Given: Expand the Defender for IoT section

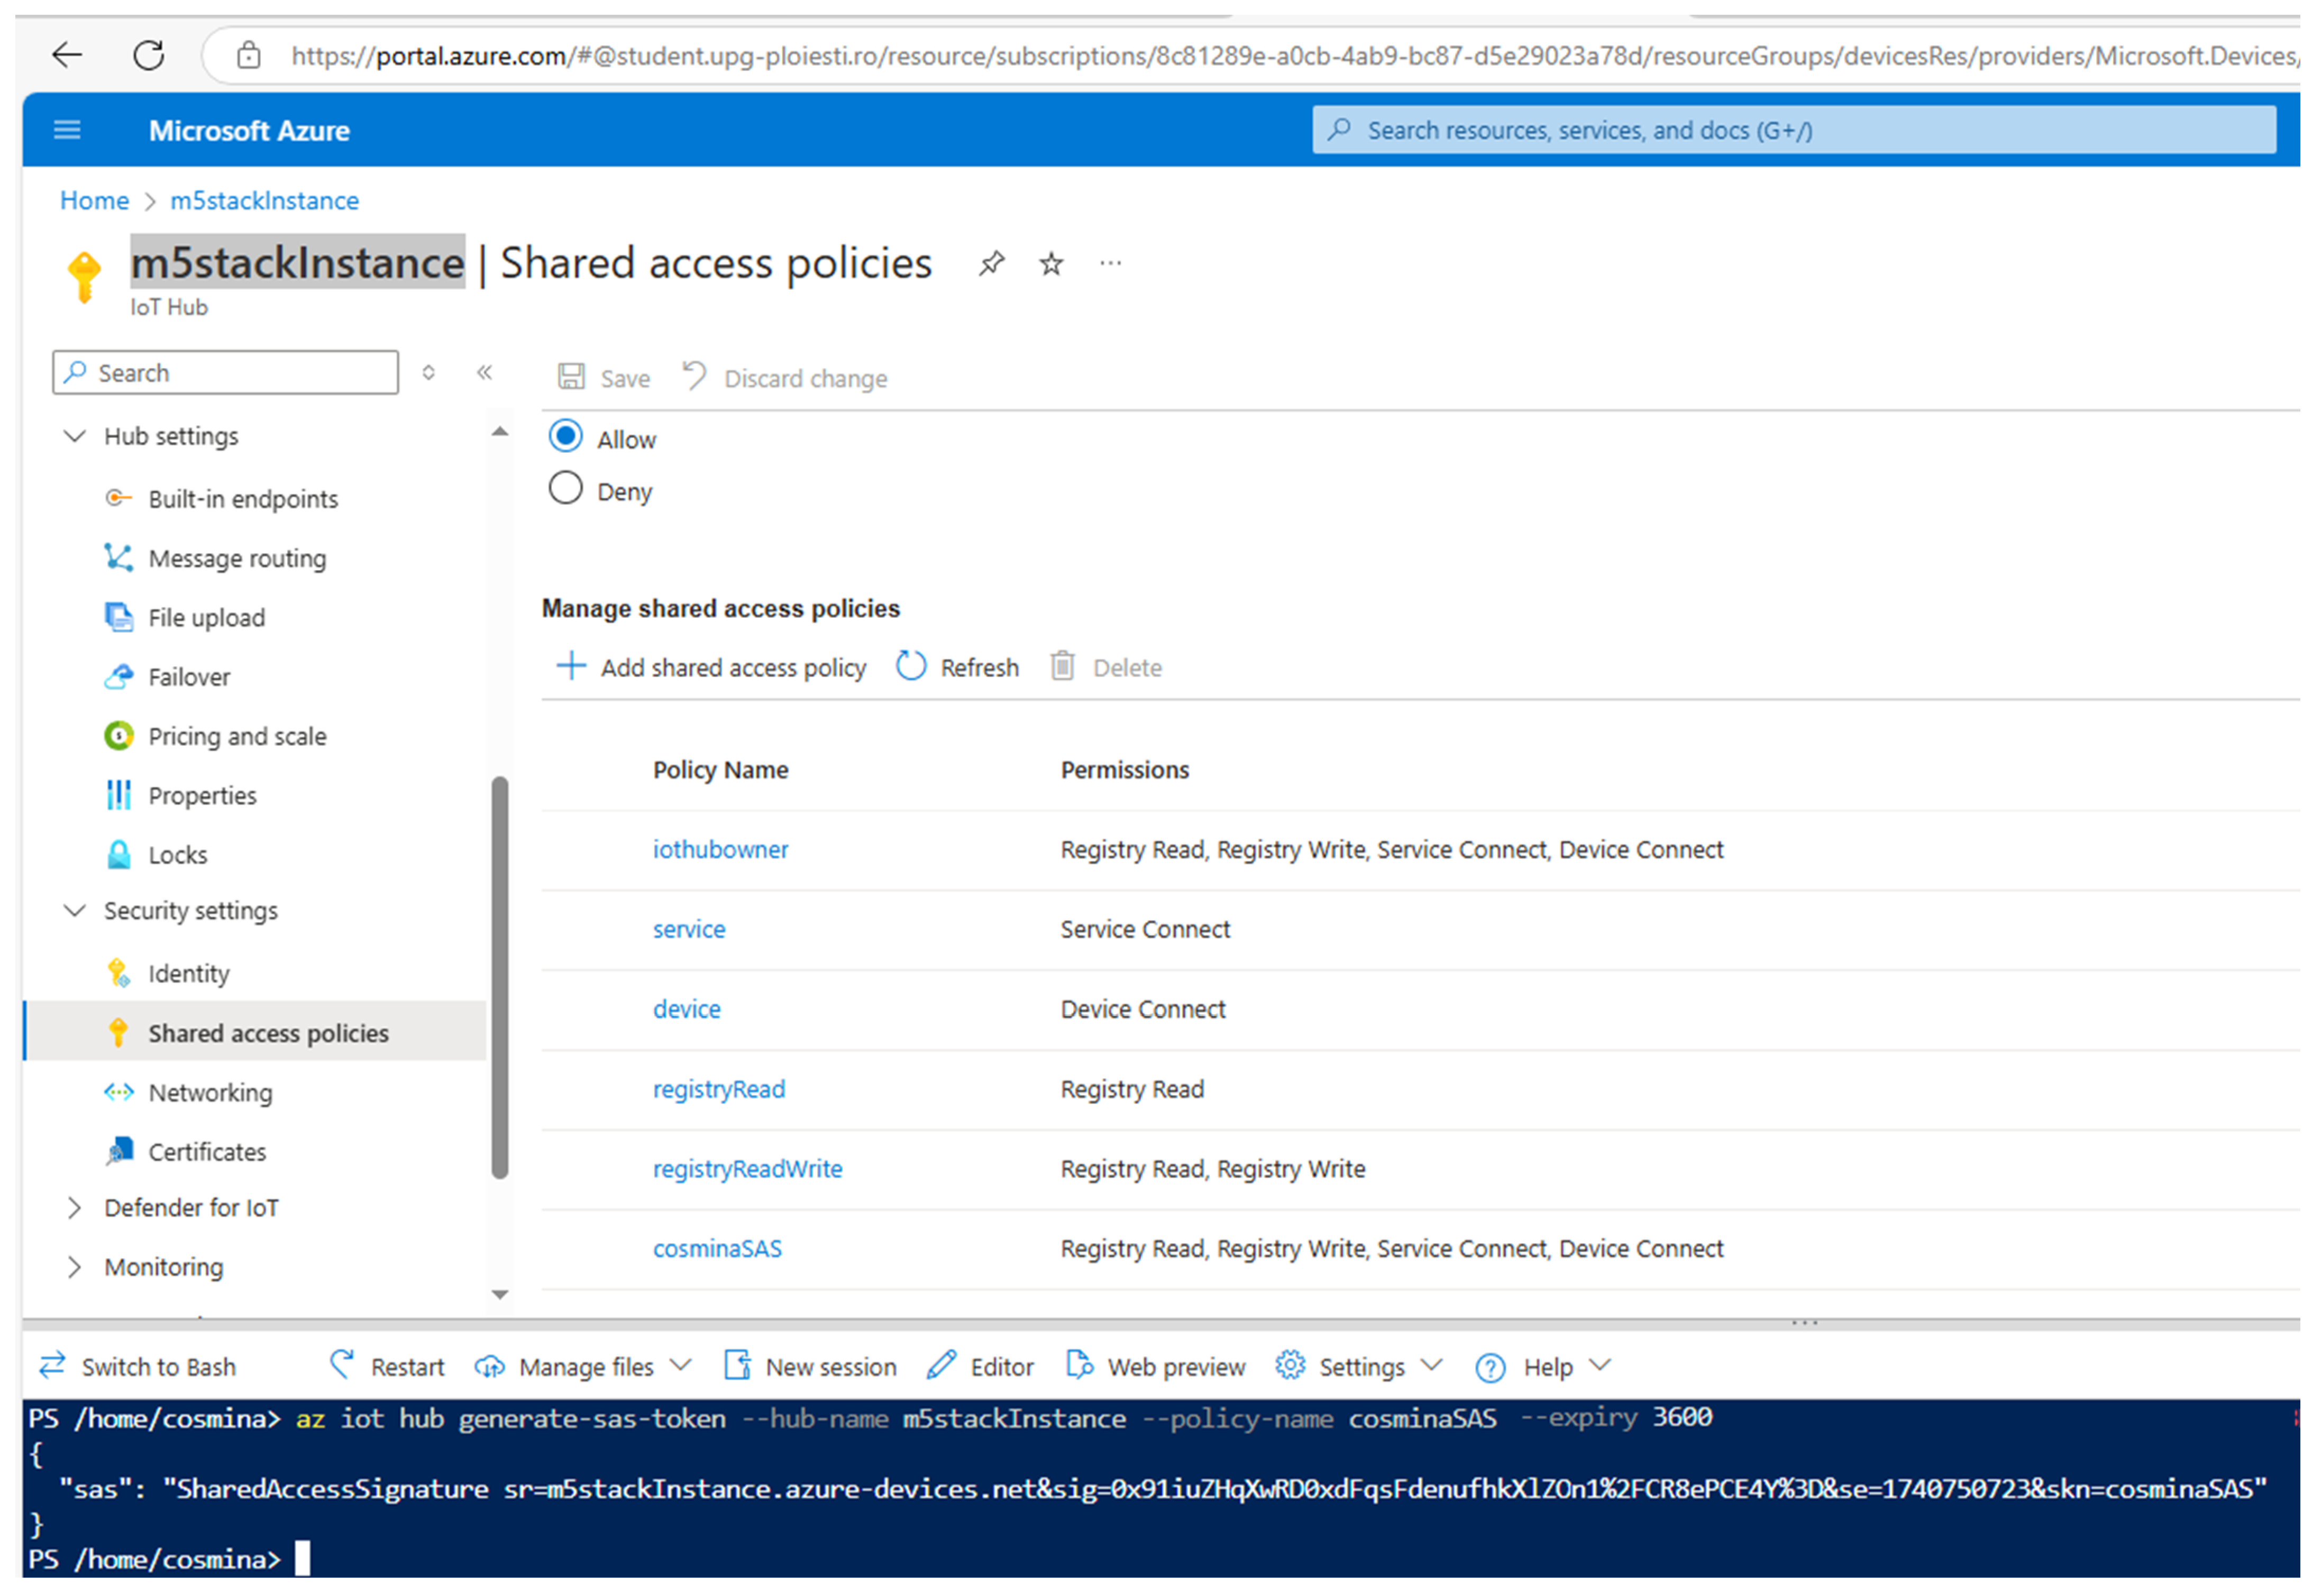Looking at the screenshot, I should pyautogui.click(x=75, y=1208).
